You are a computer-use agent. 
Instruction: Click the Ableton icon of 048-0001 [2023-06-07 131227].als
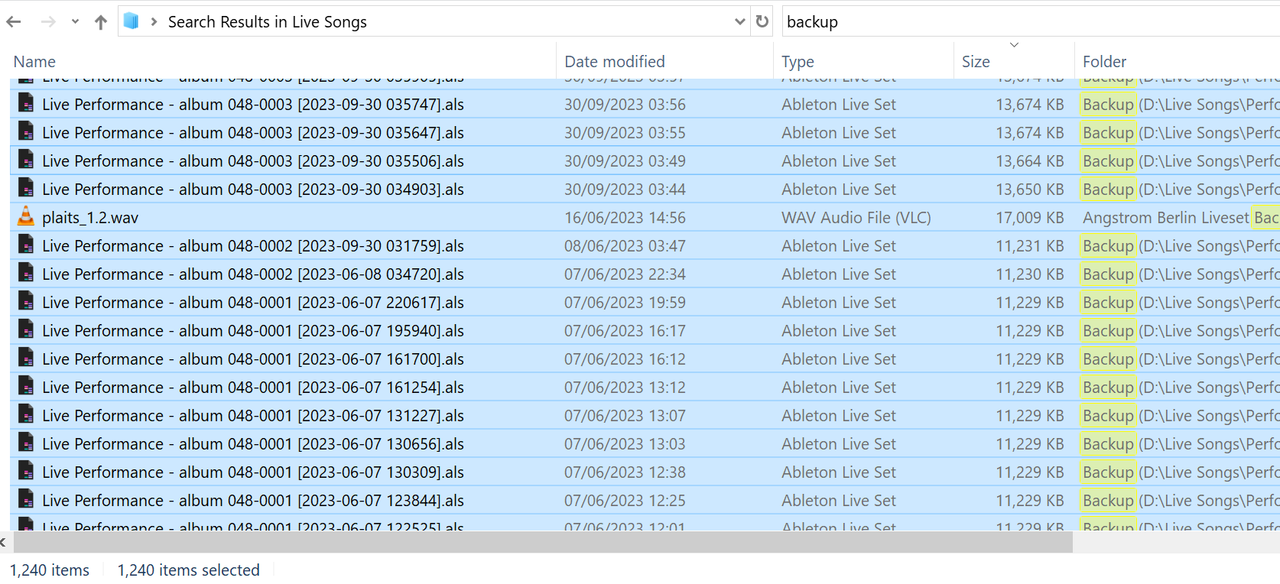26,415
